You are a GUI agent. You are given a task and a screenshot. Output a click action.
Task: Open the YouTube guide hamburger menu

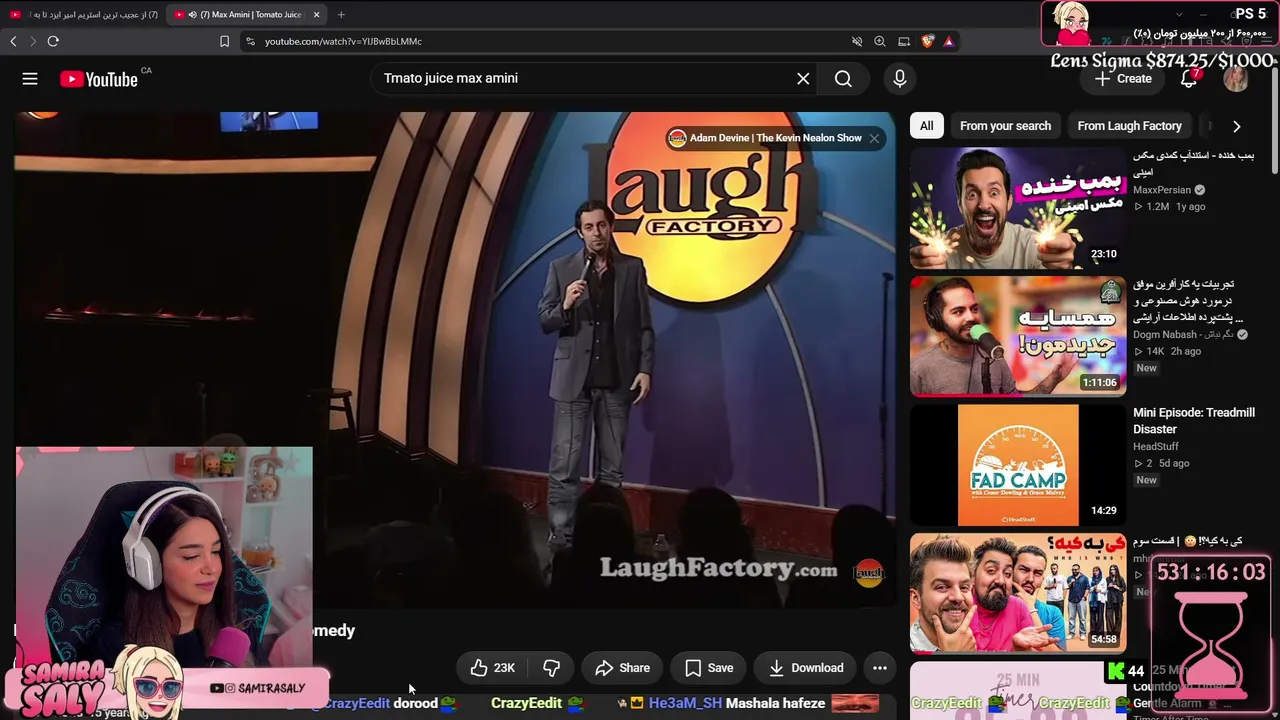pyautogui.click(x=30, y=79)
